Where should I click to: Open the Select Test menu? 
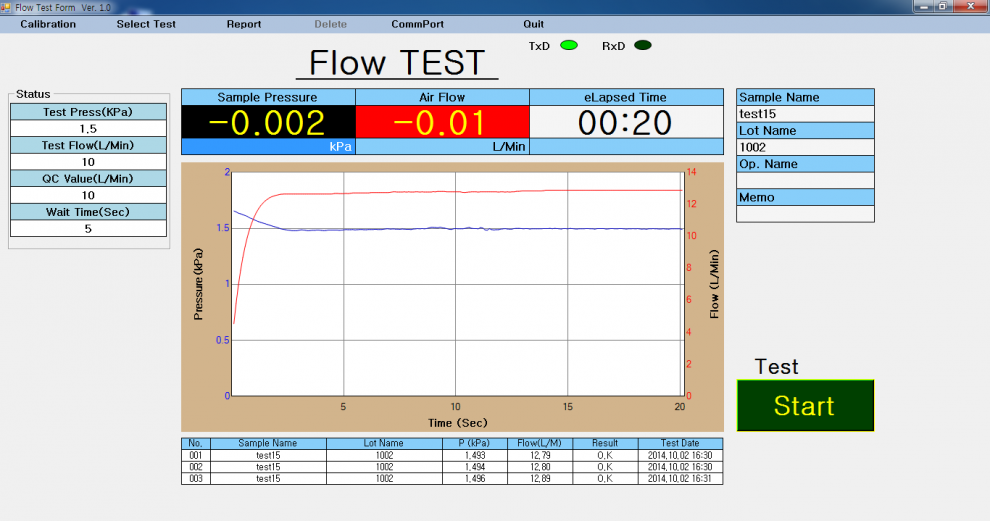coord(146,24)
